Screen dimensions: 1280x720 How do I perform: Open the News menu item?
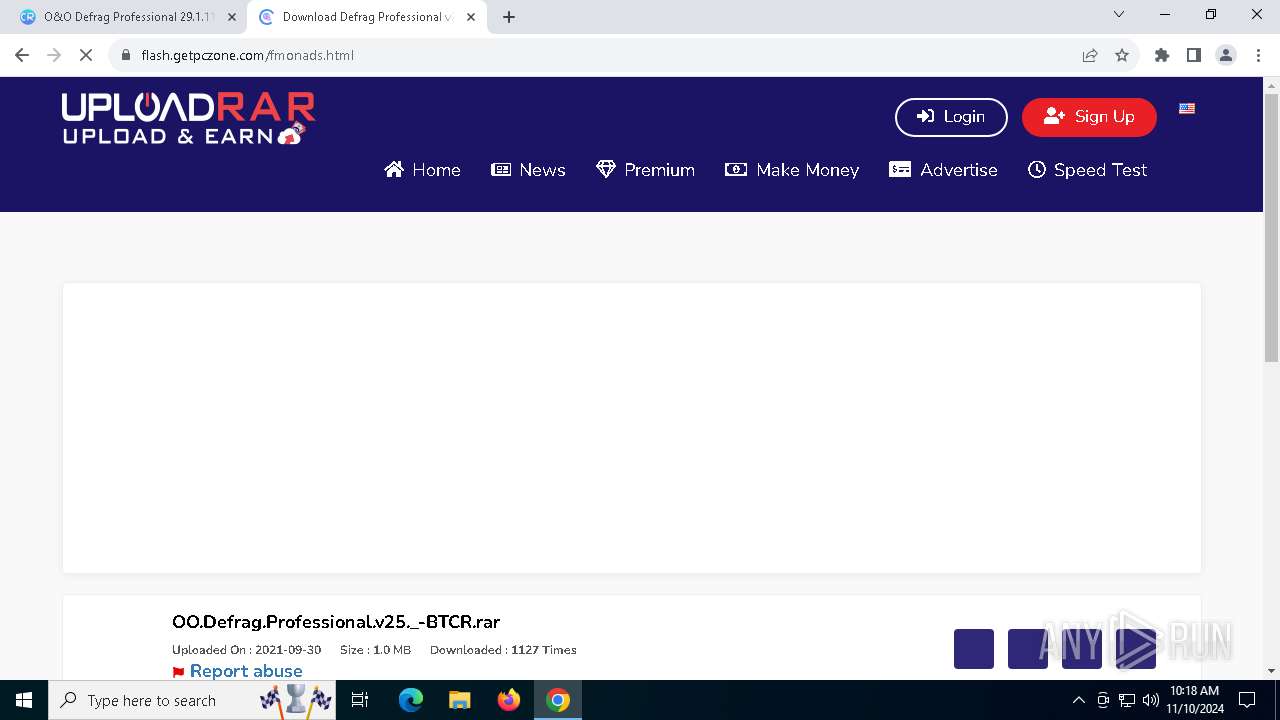pyautogui.click(x=528, y=170)
